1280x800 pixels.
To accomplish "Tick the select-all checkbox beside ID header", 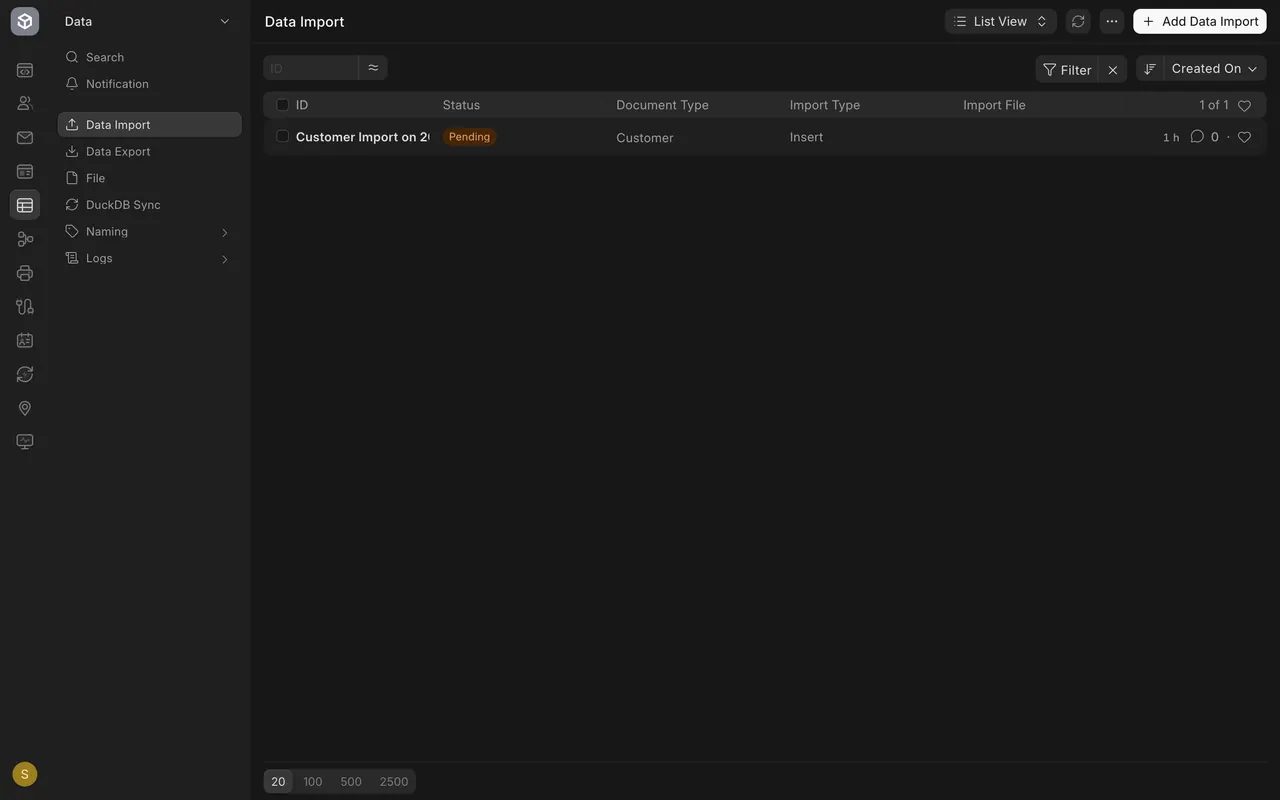I will [282, 105].
